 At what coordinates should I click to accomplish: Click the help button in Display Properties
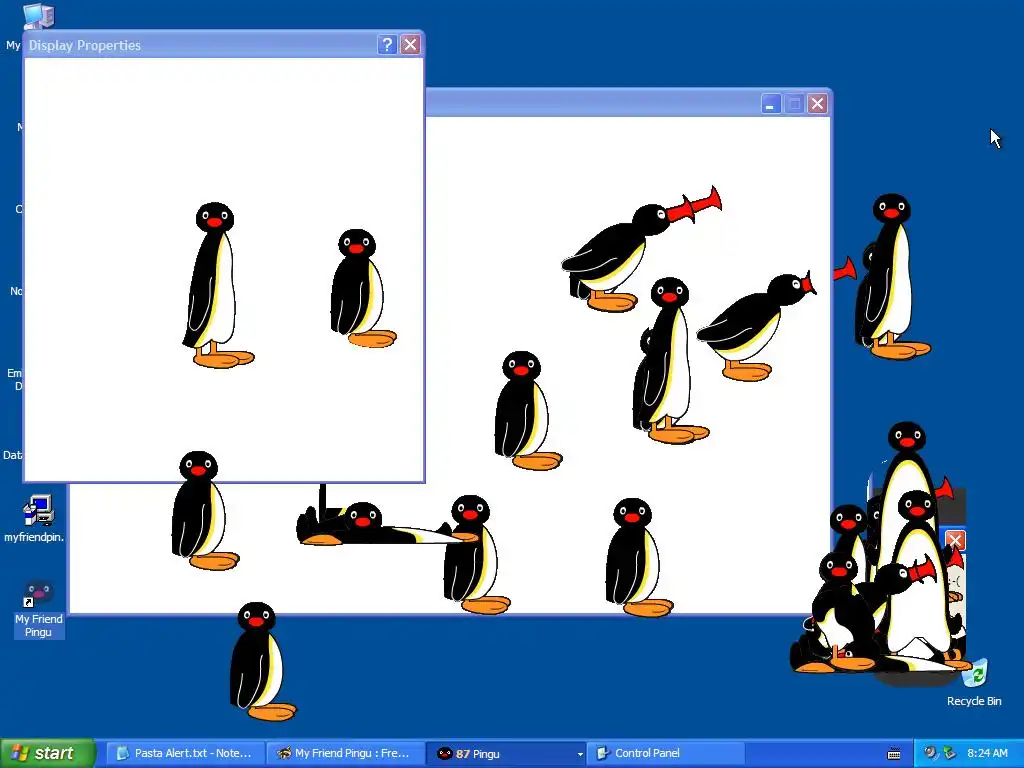[387, 44]
